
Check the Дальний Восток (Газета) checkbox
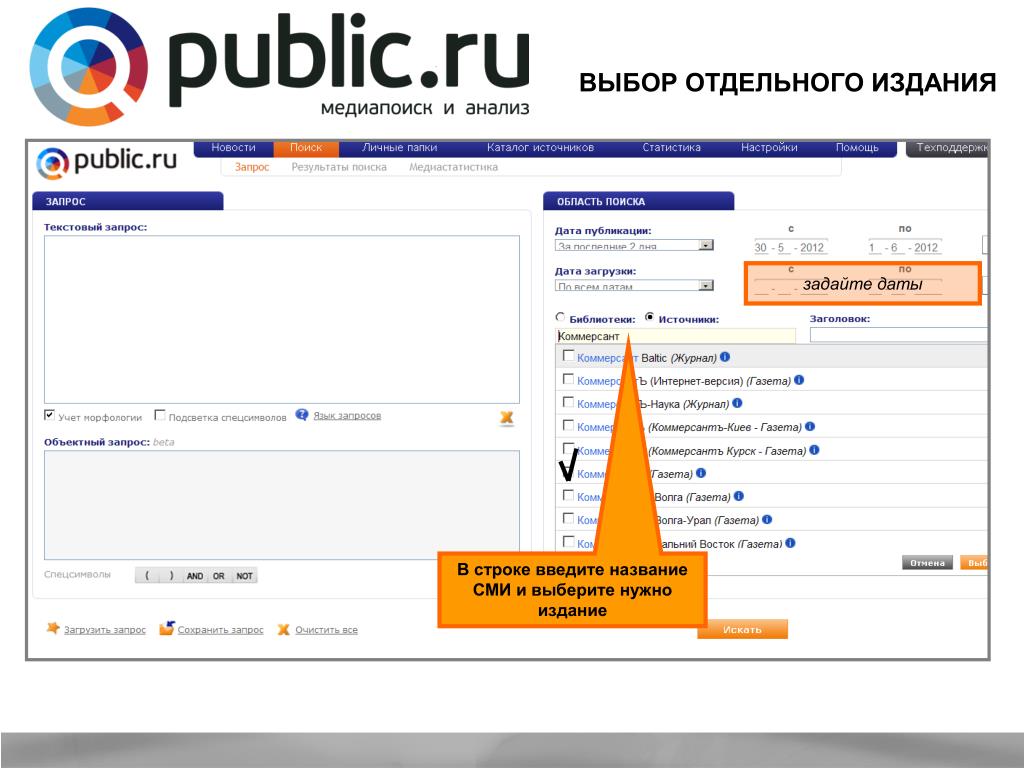[x=568, y=541]
